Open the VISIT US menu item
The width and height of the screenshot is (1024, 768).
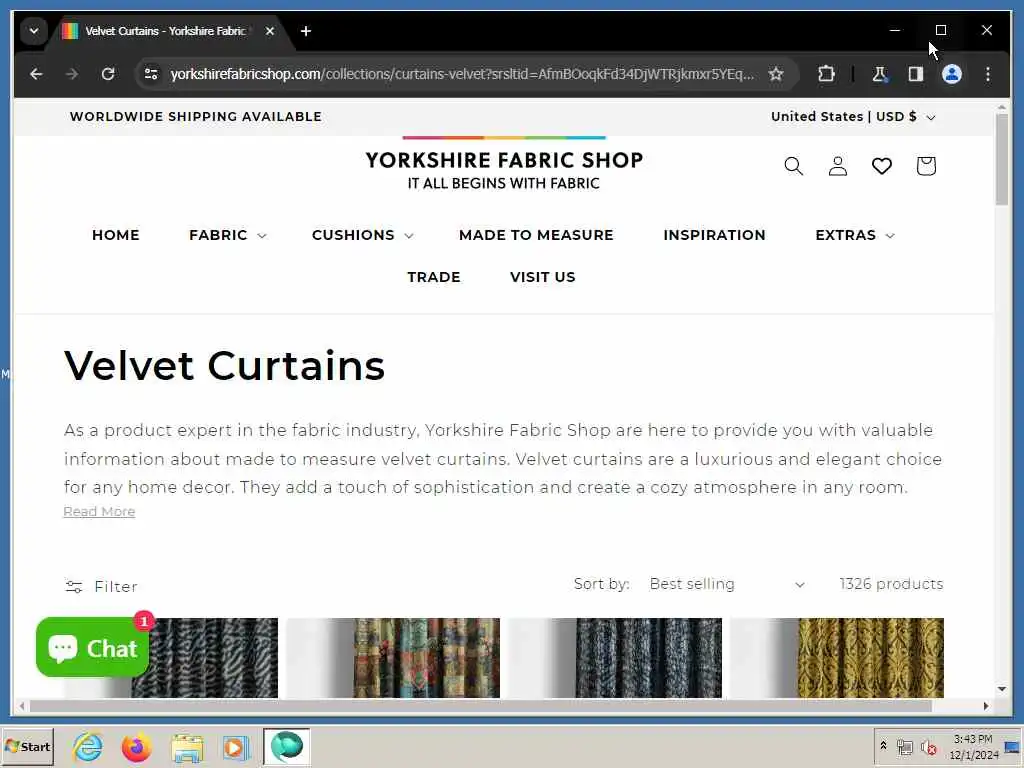point(543,277)
